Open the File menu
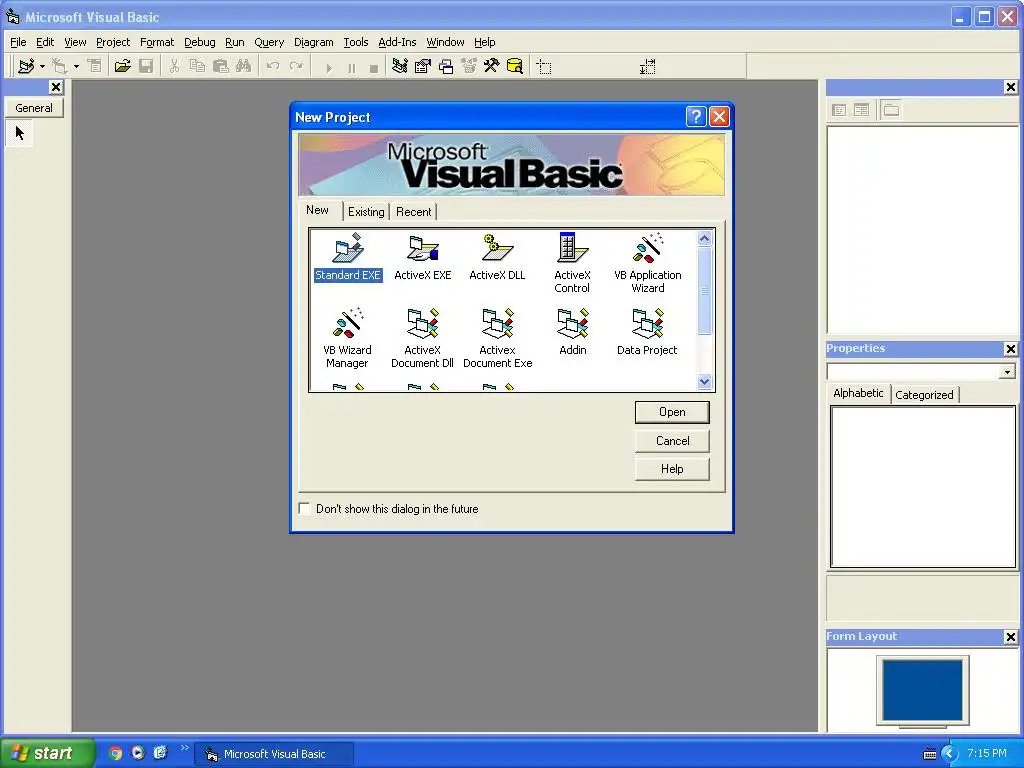 tap(18, 42)
